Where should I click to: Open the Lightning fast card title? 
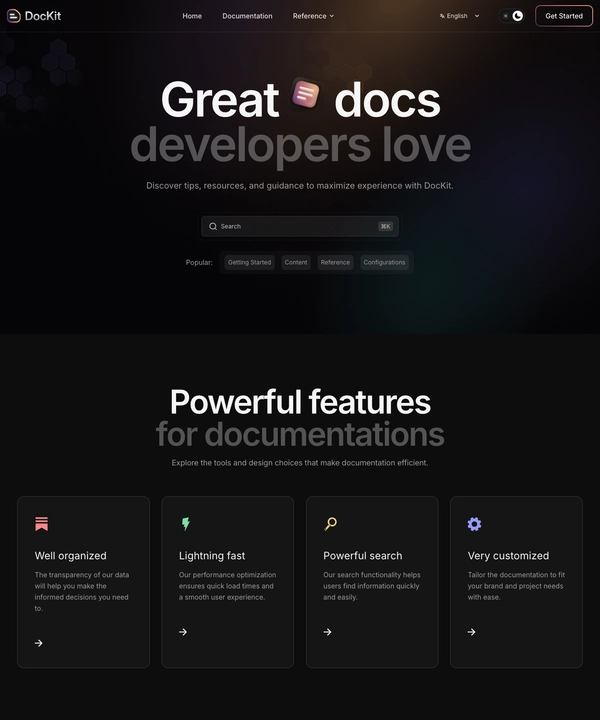tap(212, 556)
